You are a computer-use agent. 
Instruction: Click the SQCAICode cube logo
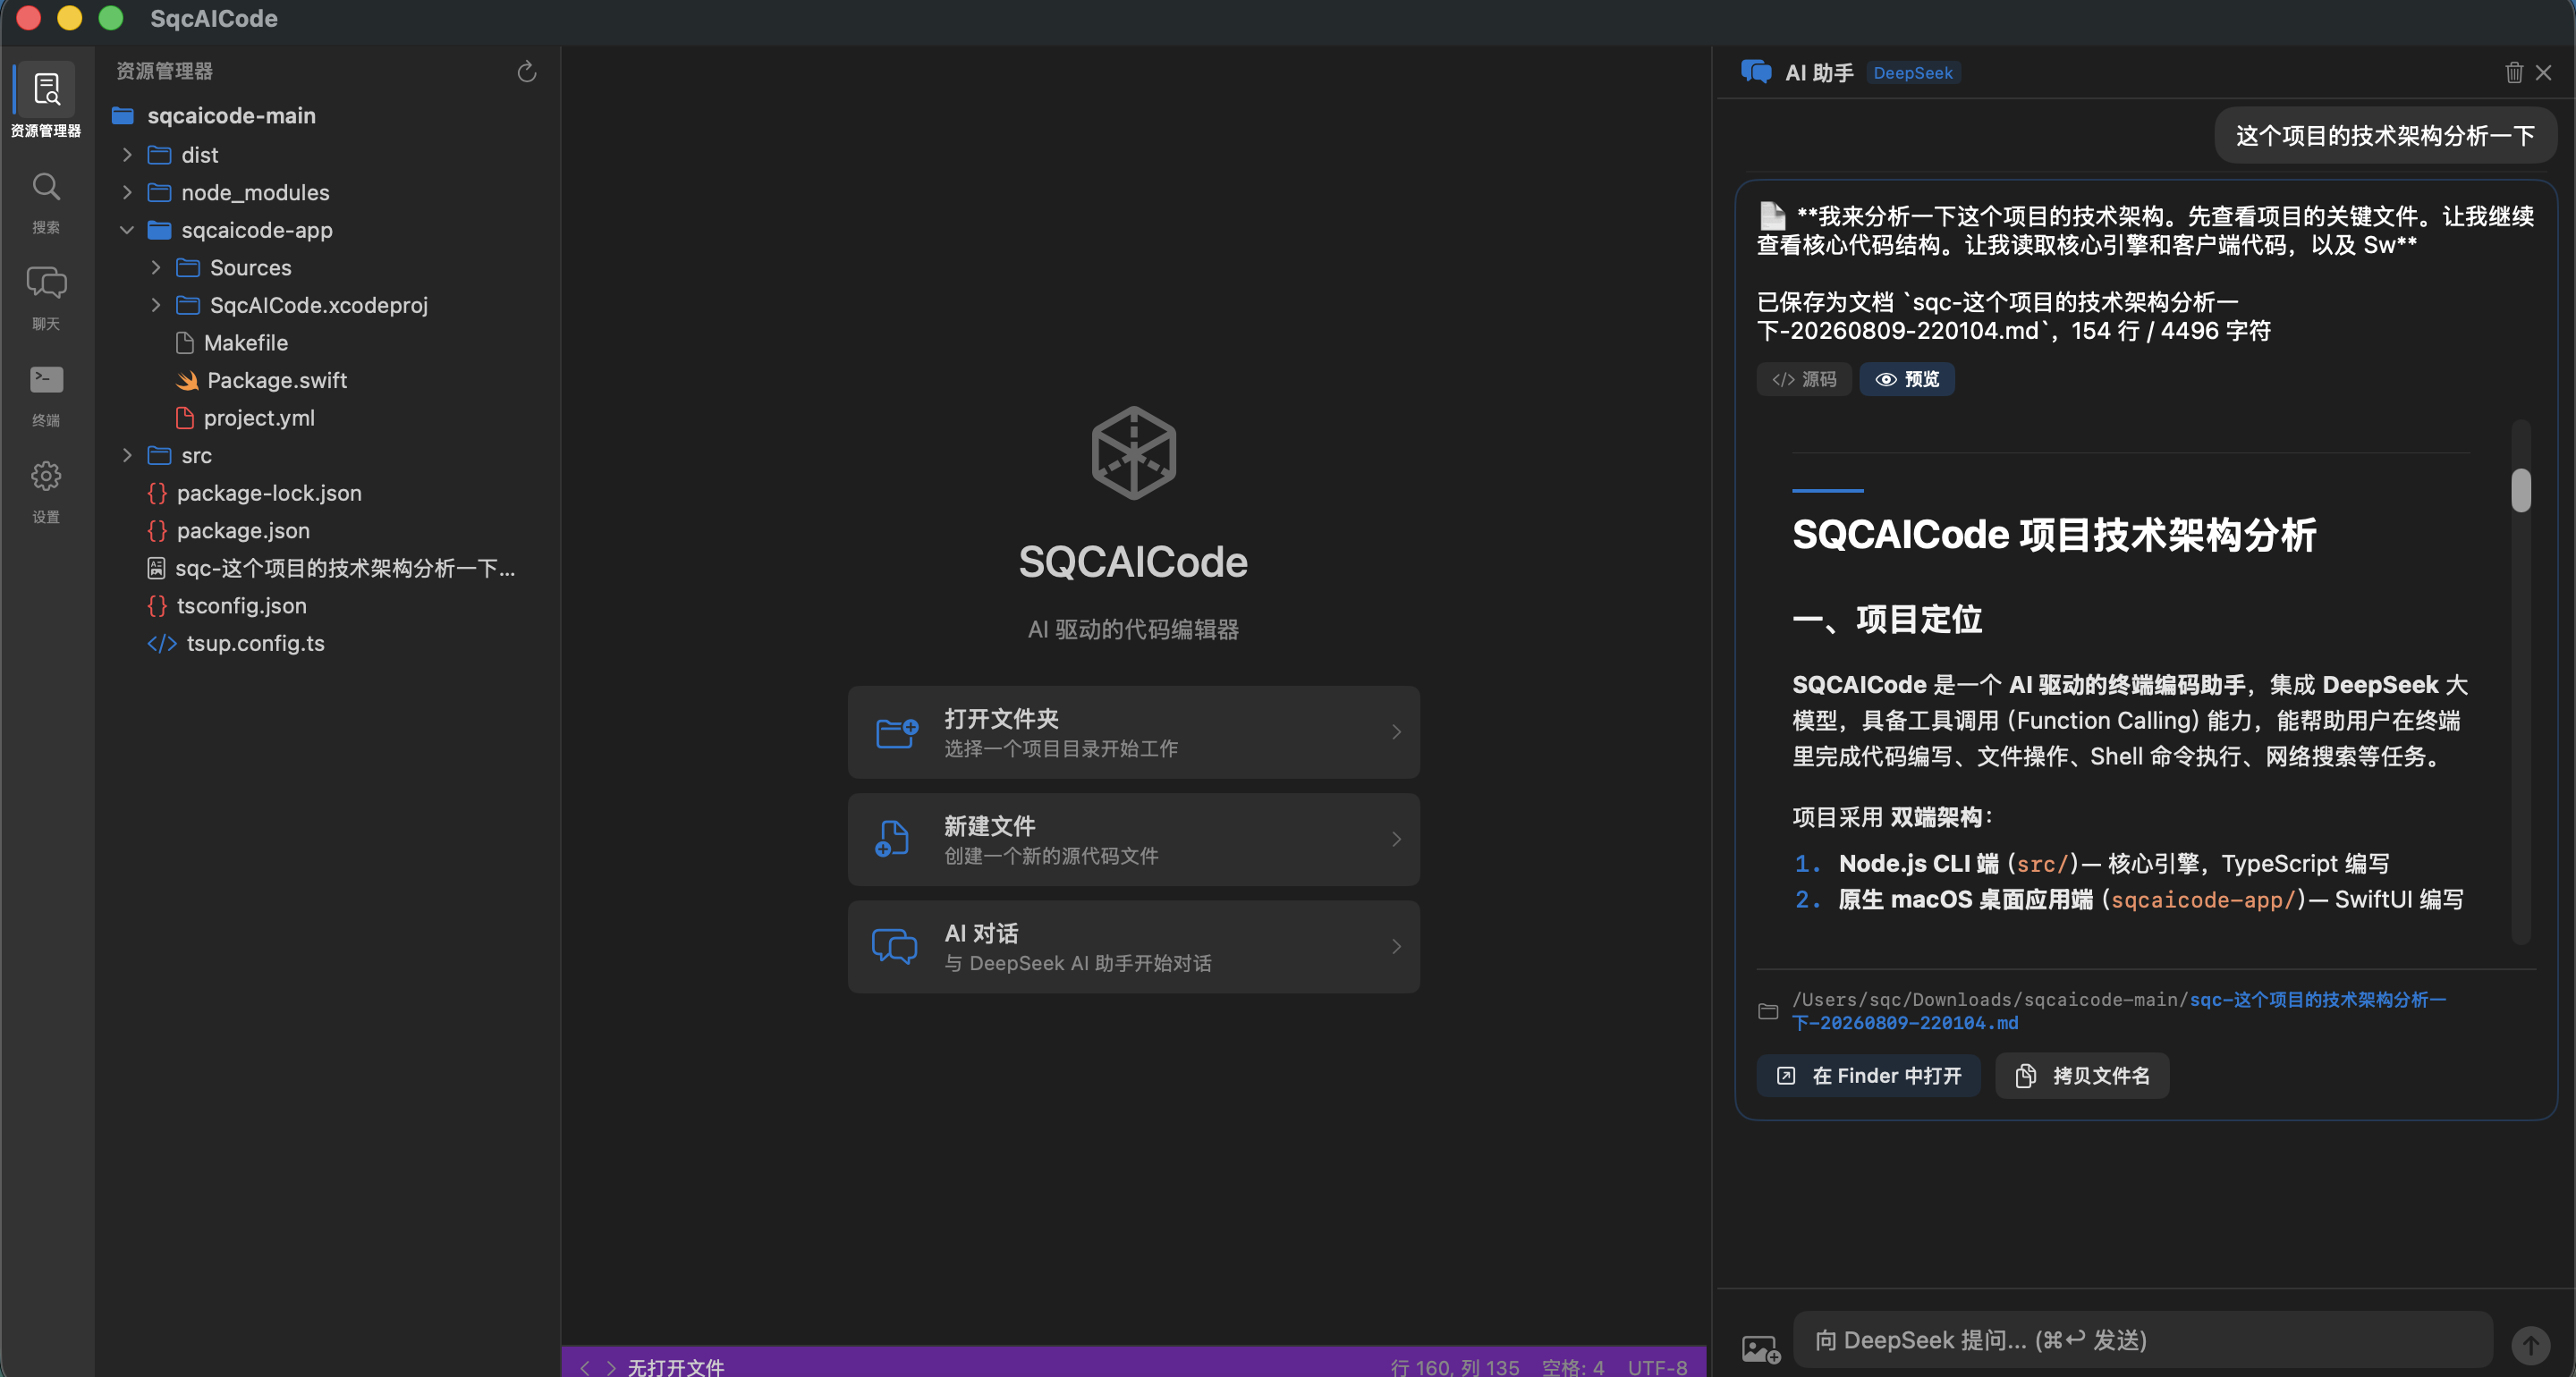[x=1133, y=452]
